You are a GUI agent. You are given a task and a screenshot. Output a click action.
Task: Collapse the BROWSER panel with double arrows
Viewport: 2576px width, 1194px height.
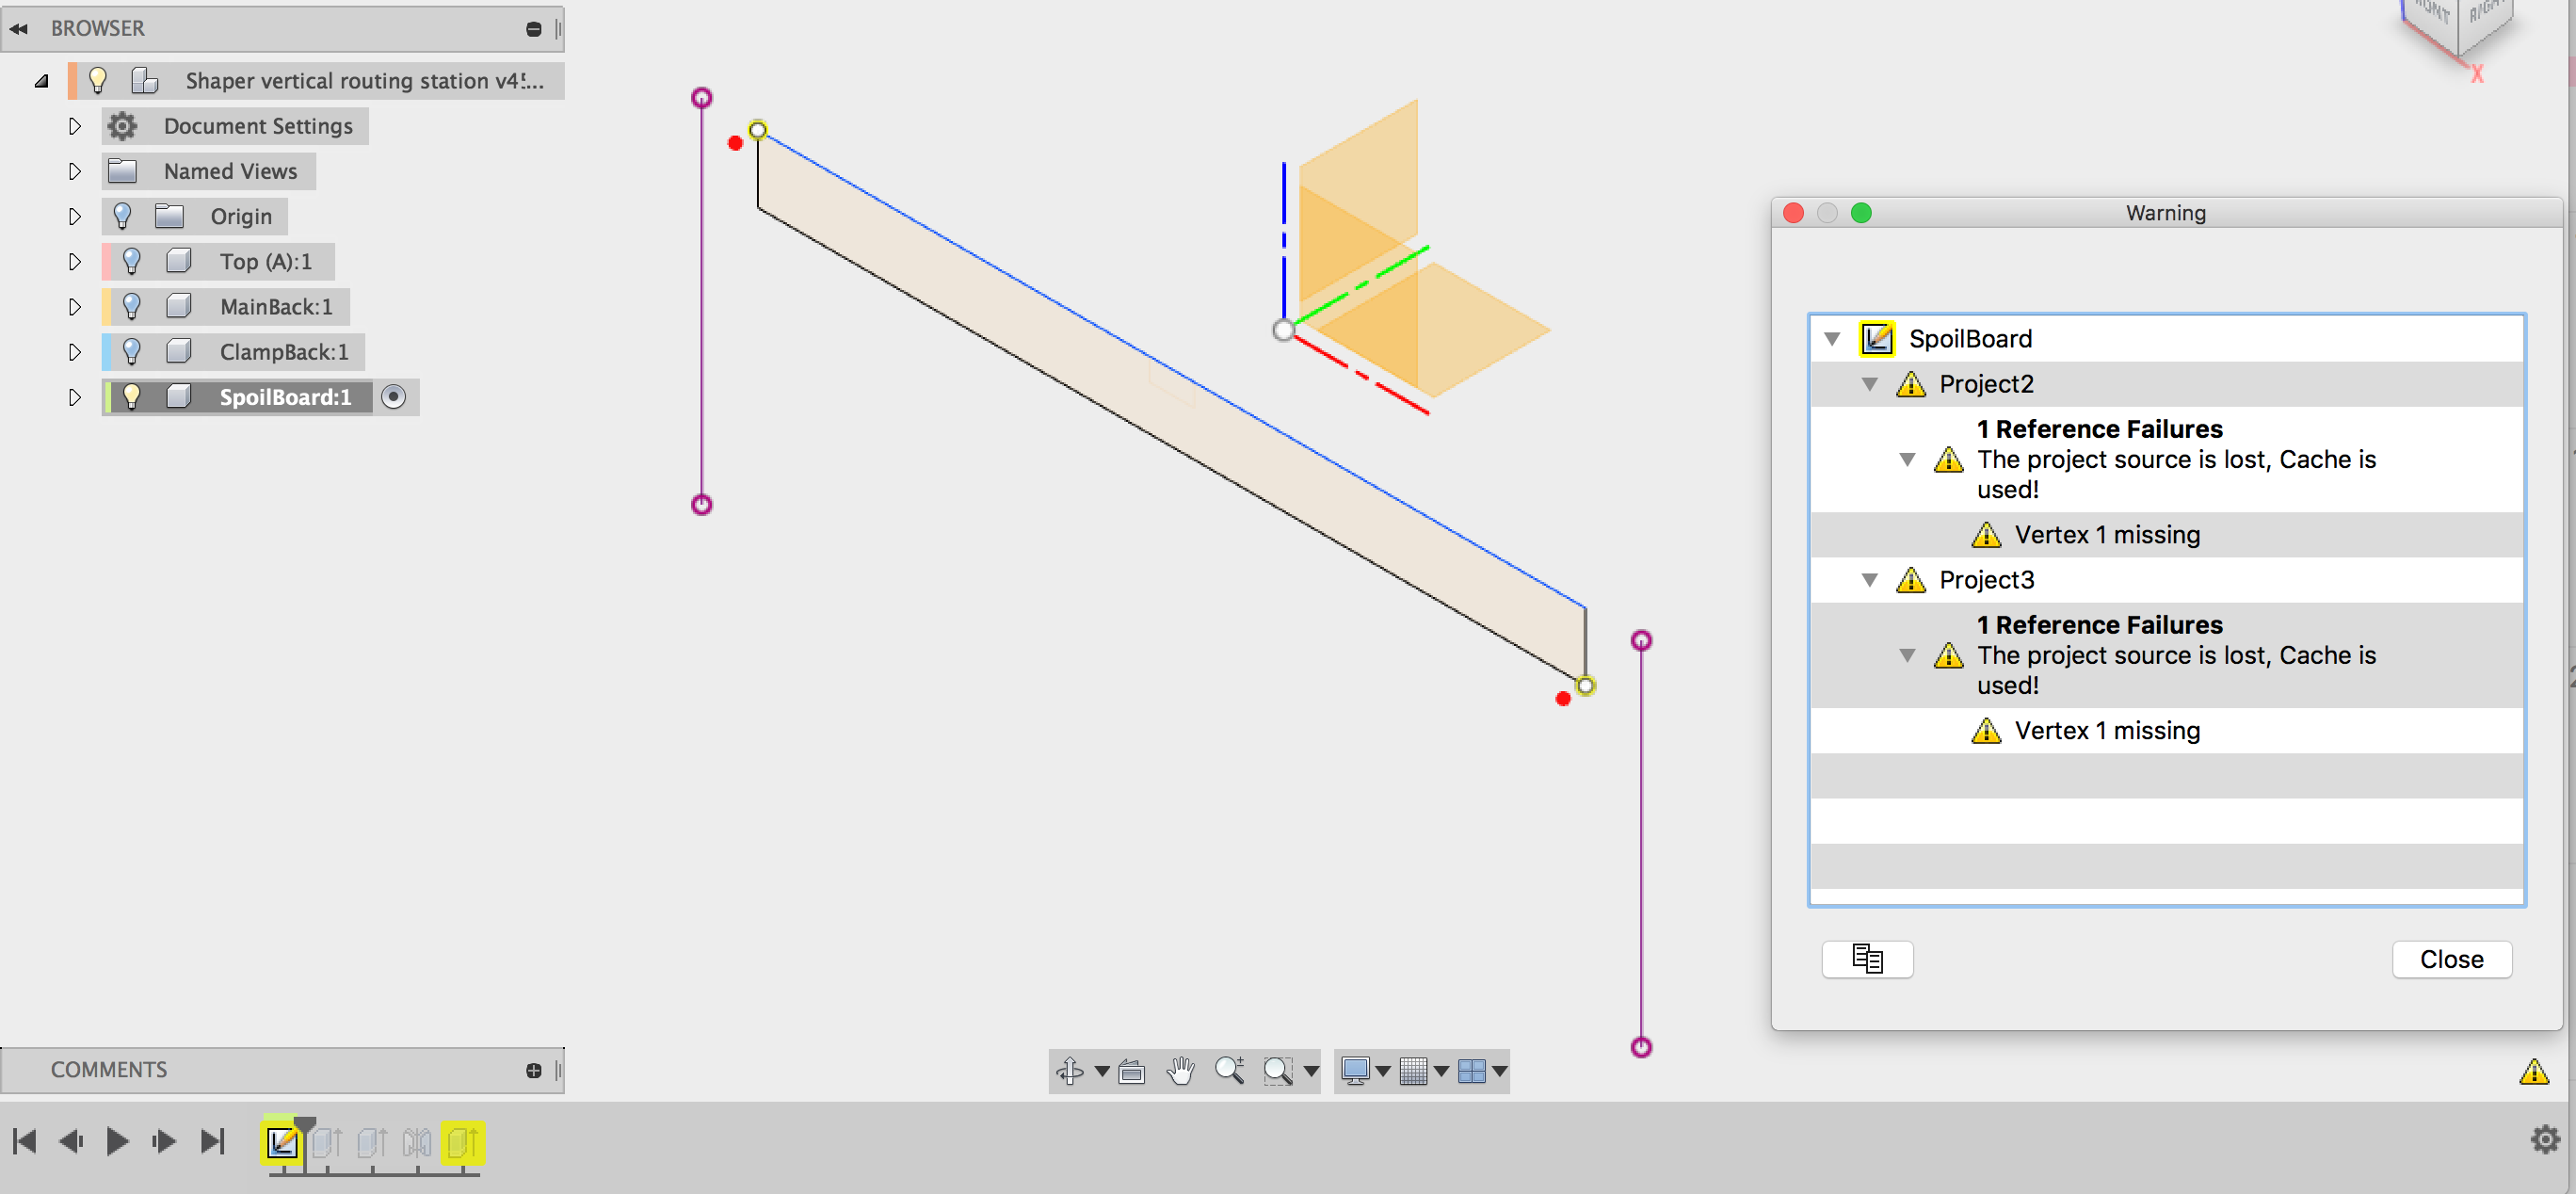click(18, 29)
